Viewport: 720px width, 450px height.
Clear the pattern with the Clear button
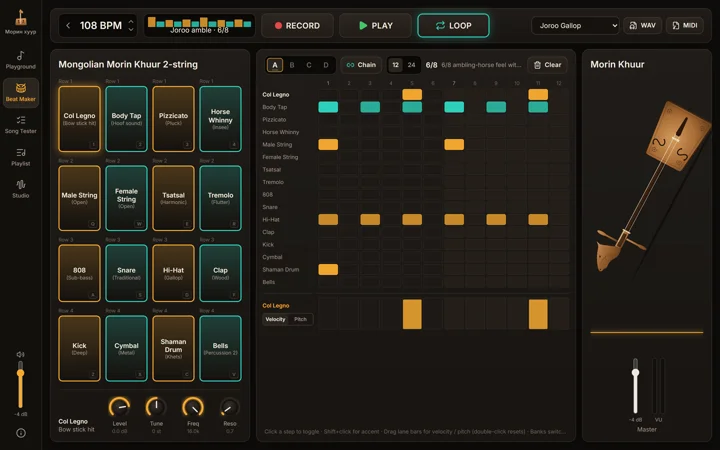(x=547, y=65)
